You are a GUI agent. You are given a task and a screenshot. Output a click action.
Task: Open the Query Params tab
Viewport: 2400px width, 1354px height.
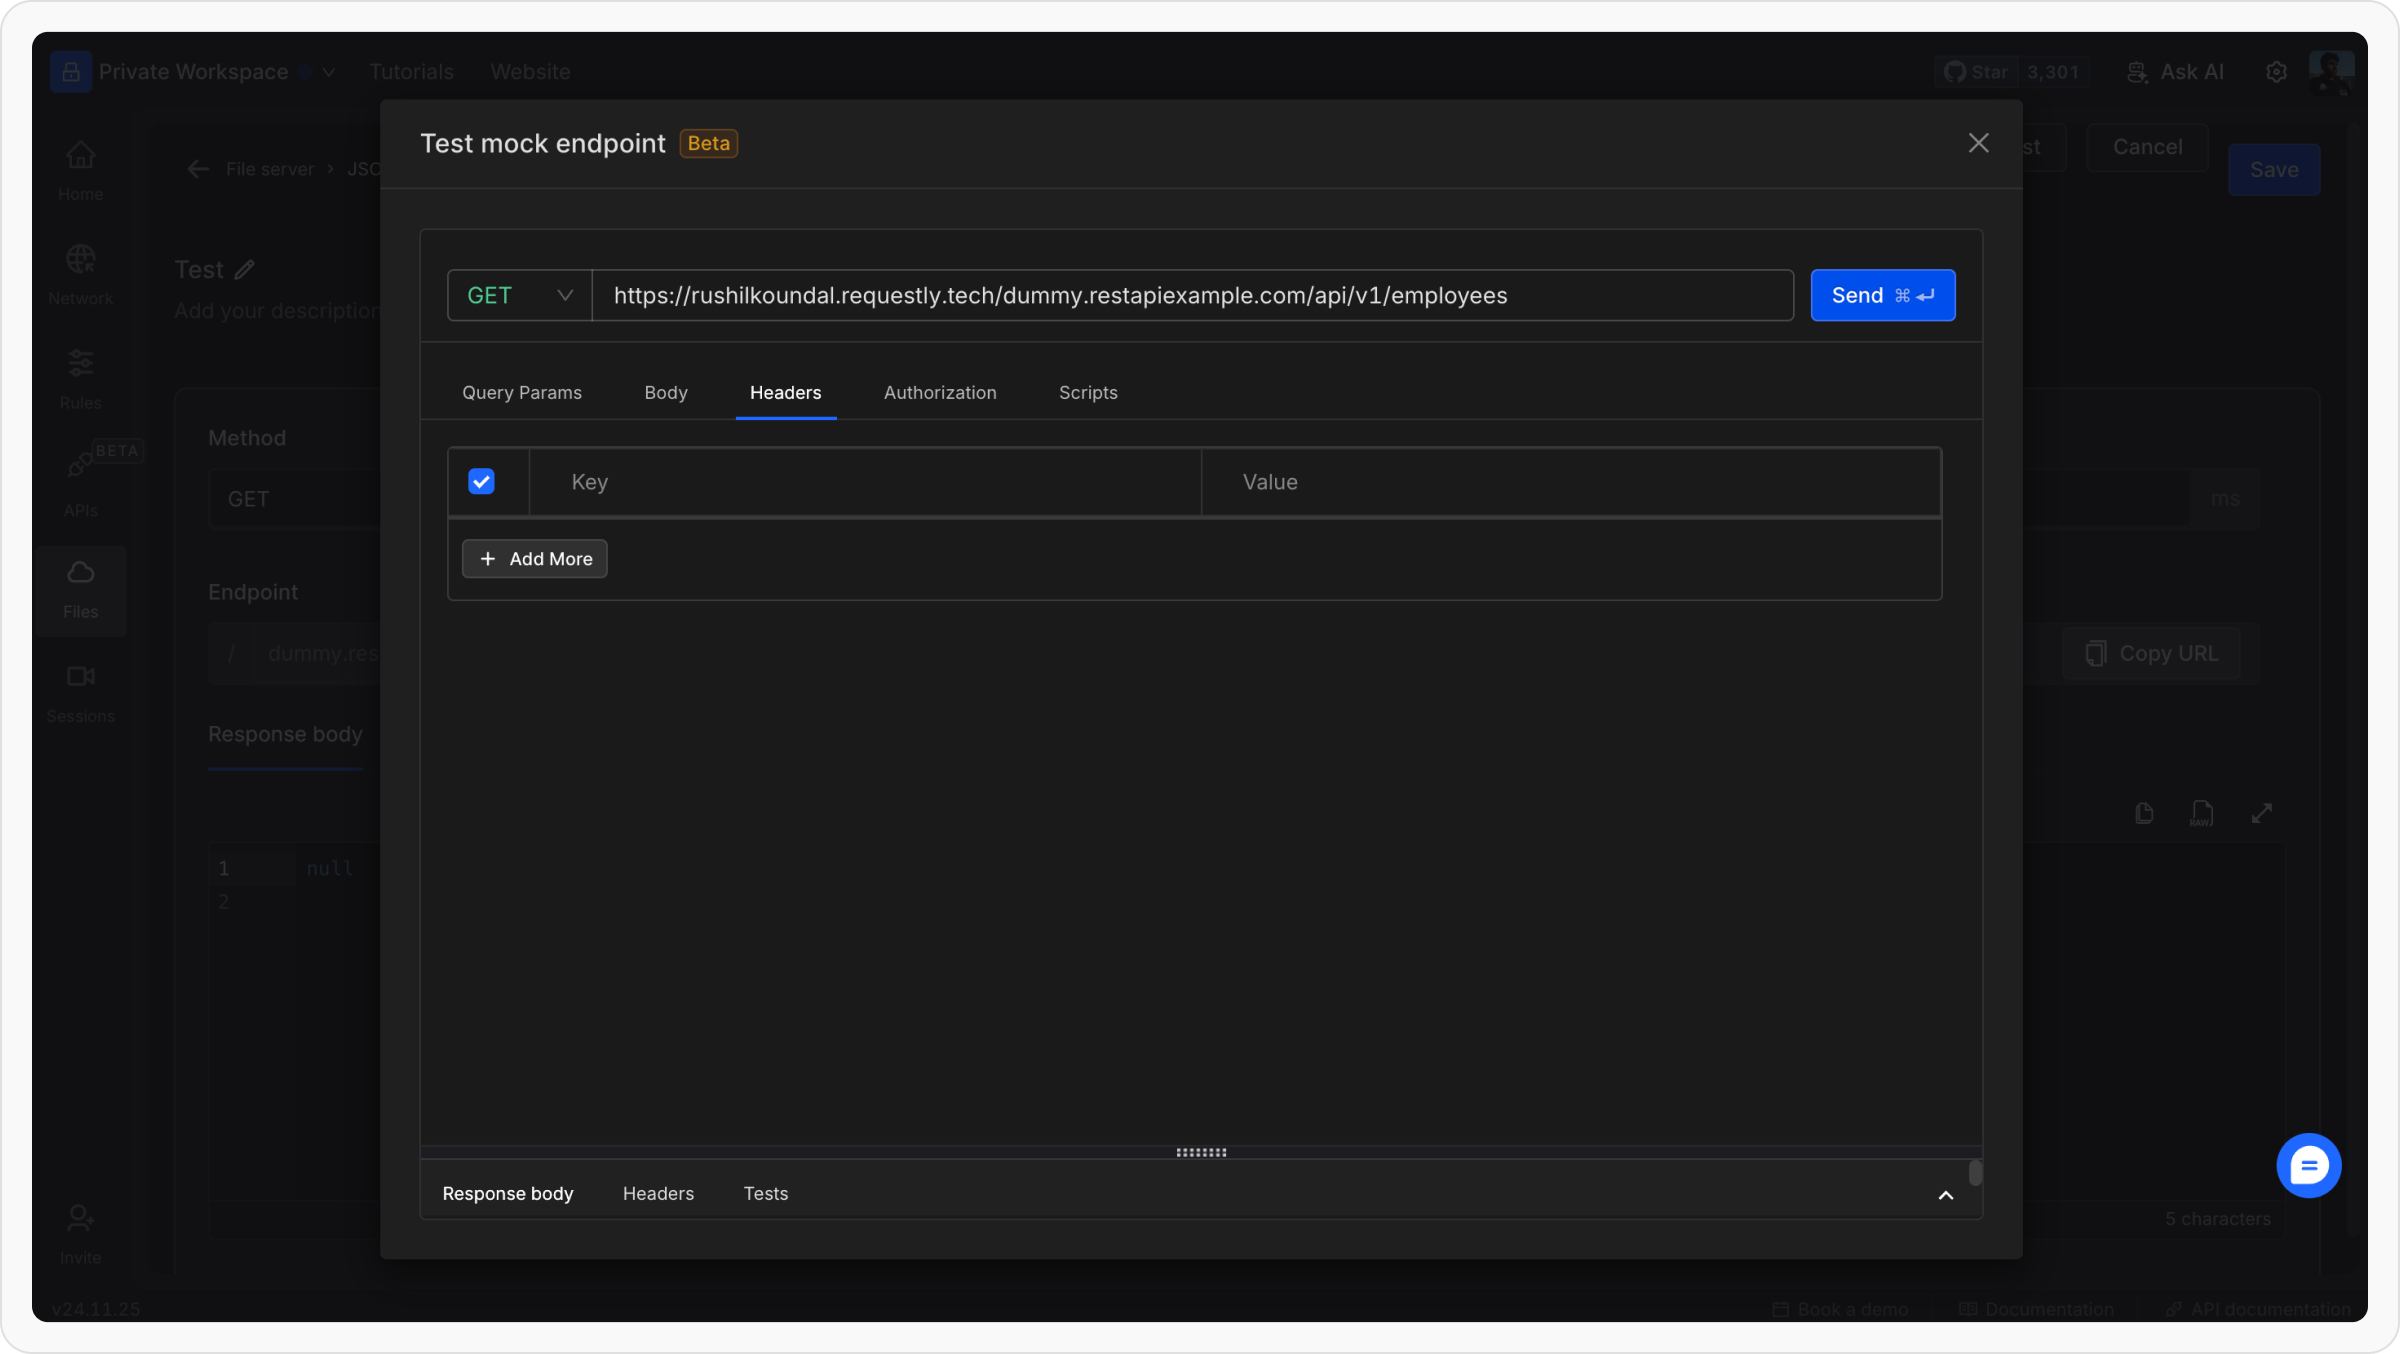(x=521, y=393)
